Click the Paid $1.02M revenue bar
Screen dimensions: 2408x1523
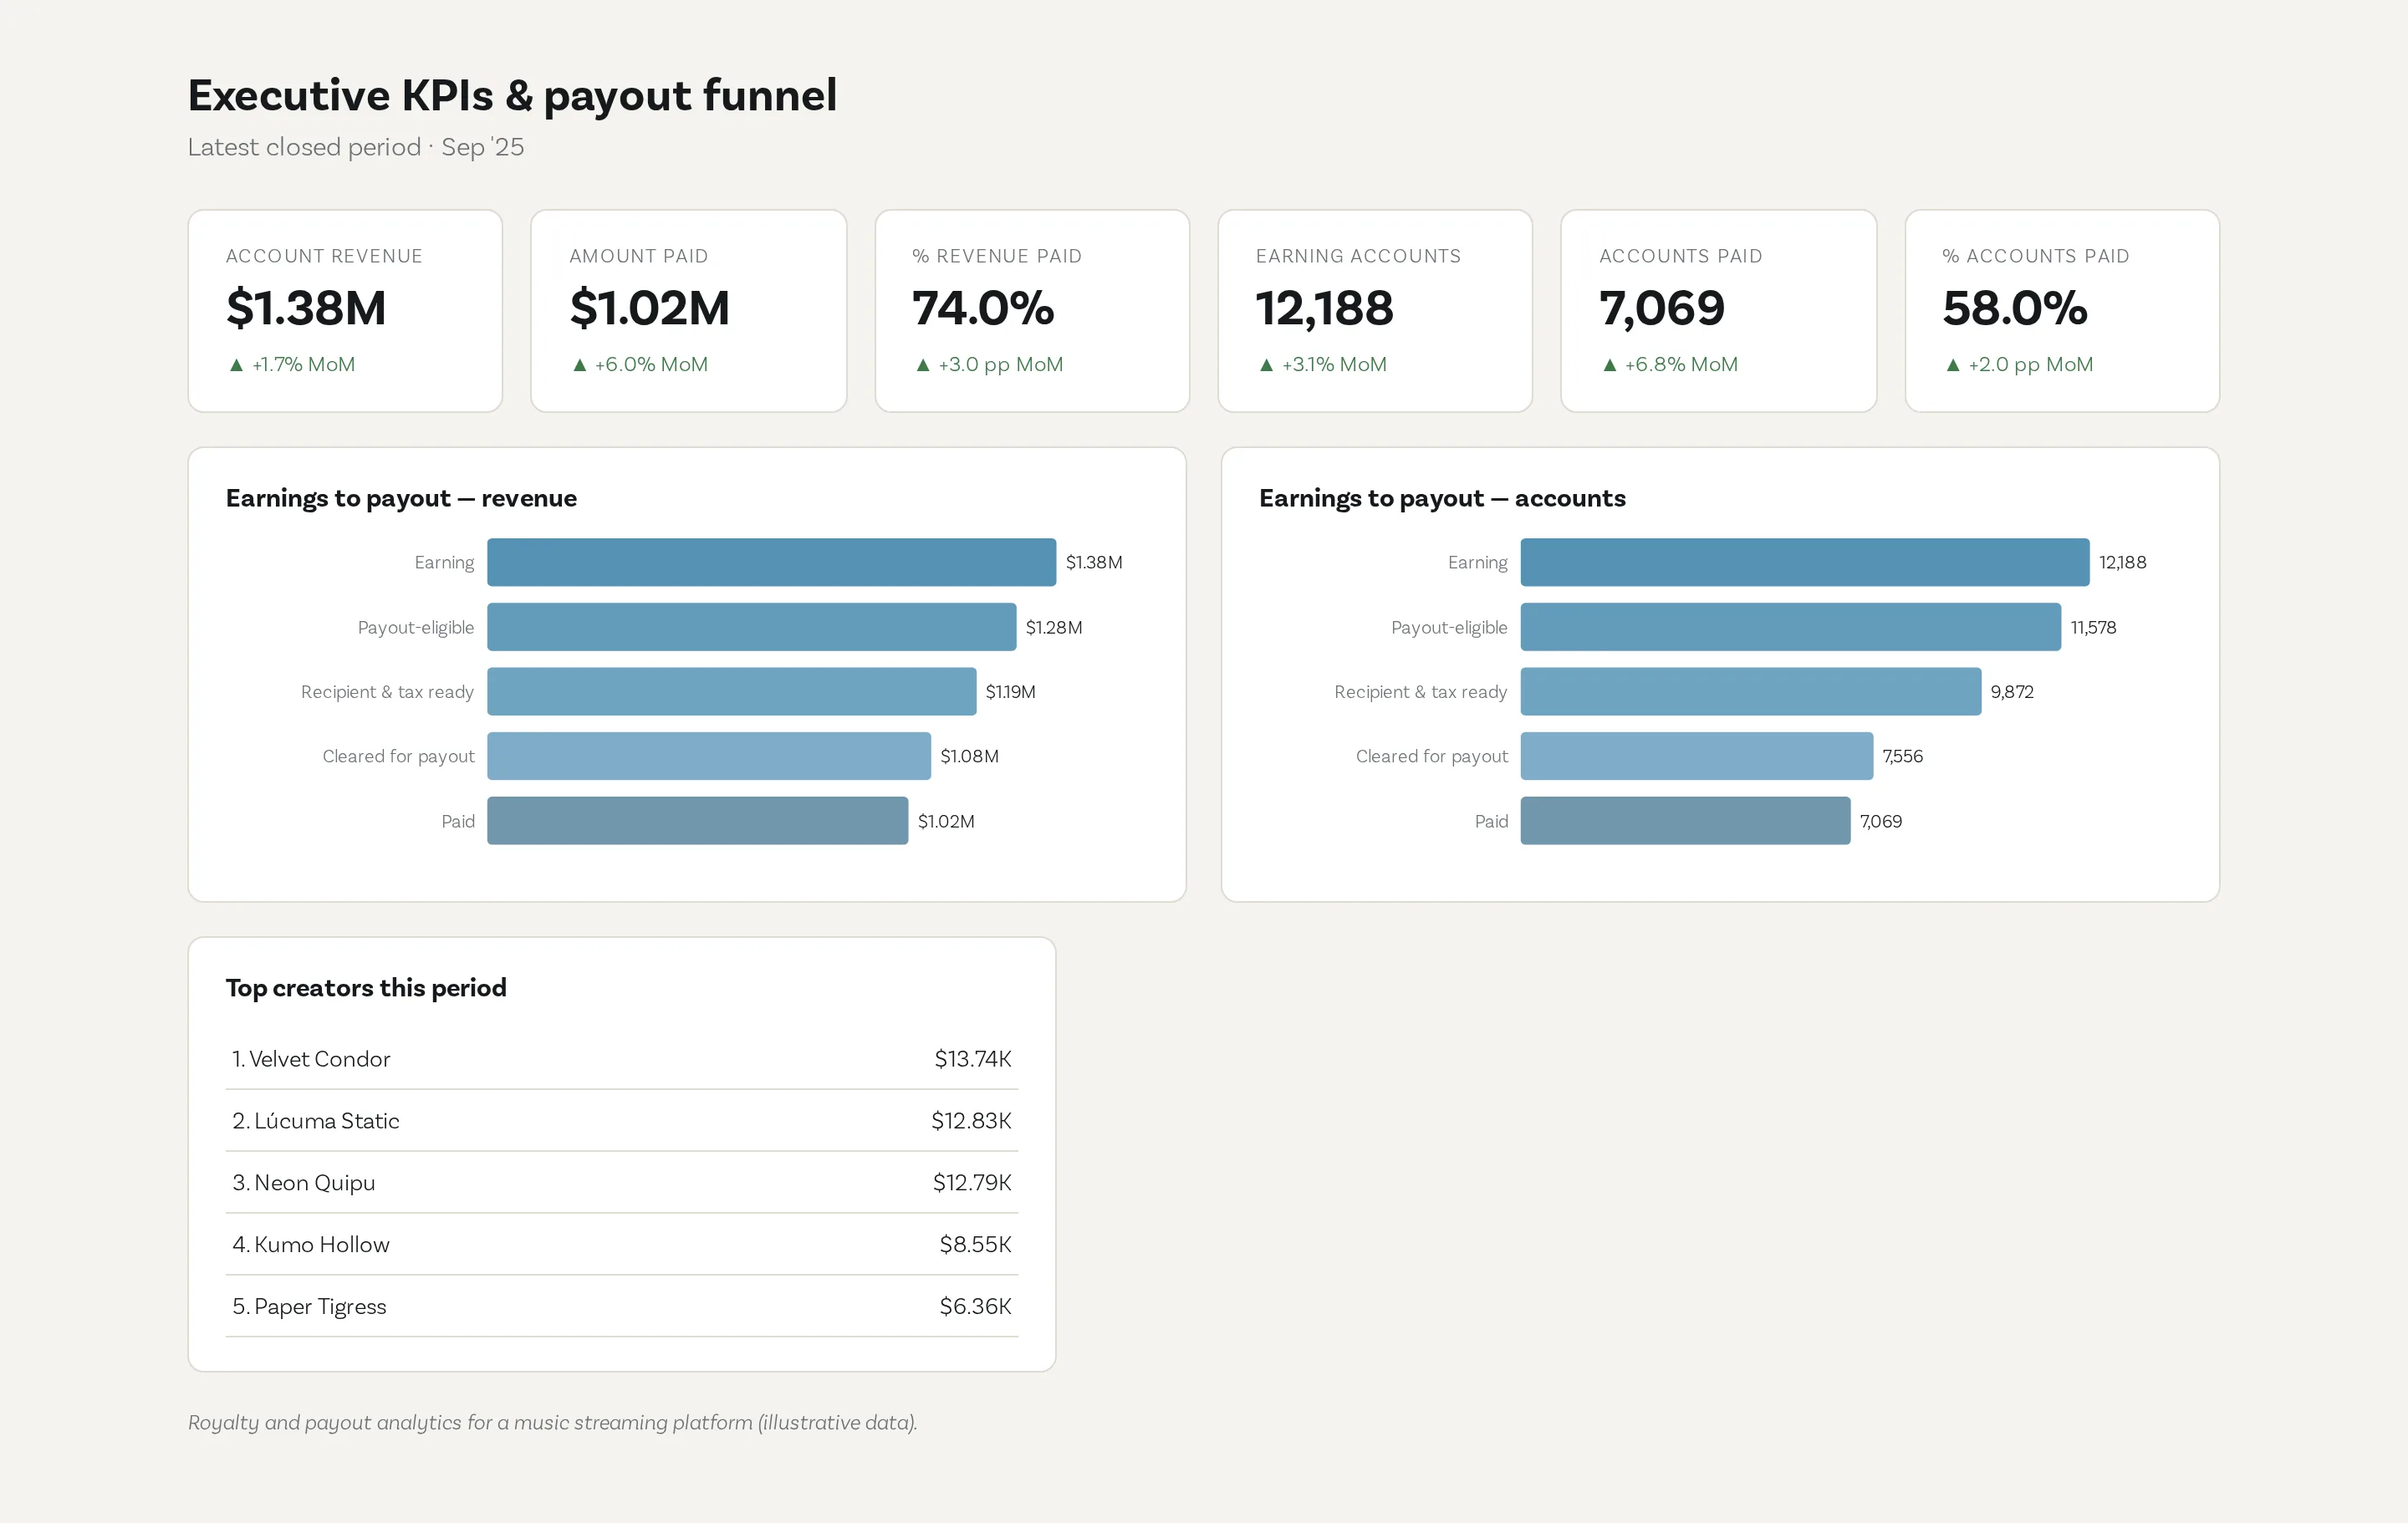point(697,821)
